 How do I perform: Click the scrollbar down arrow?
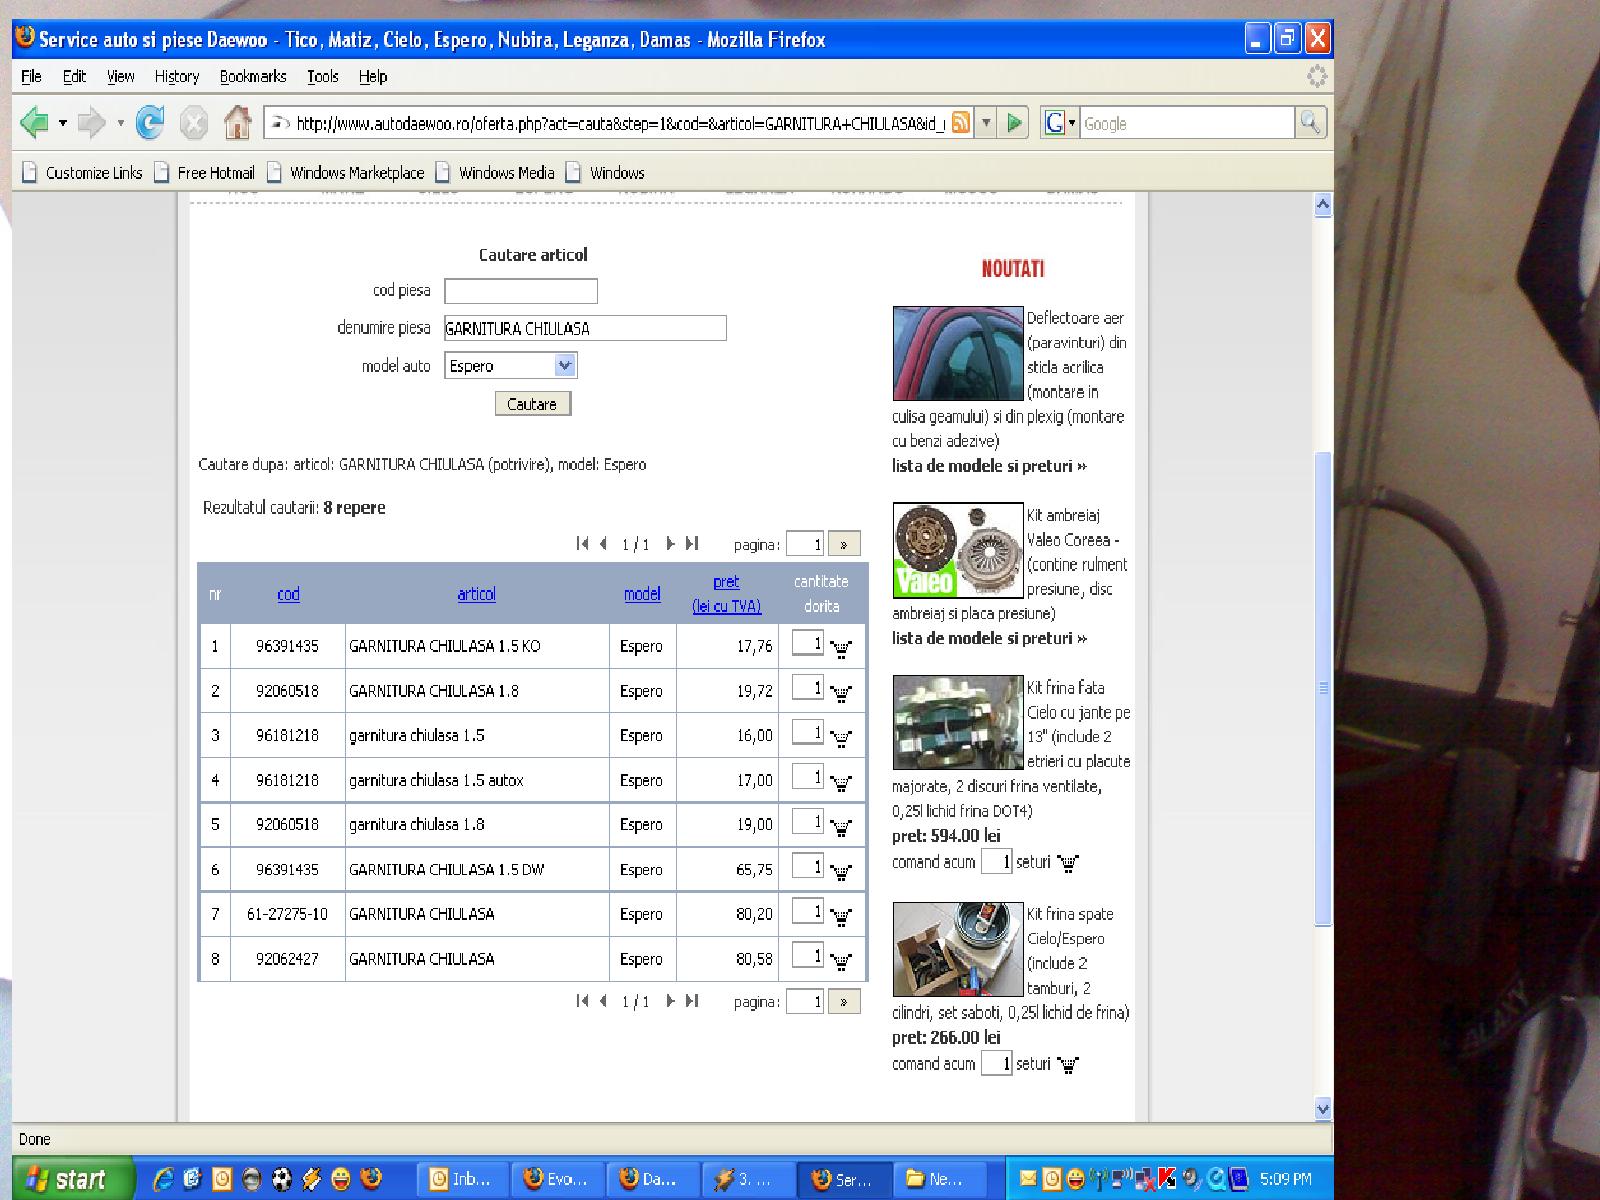1323,1108
